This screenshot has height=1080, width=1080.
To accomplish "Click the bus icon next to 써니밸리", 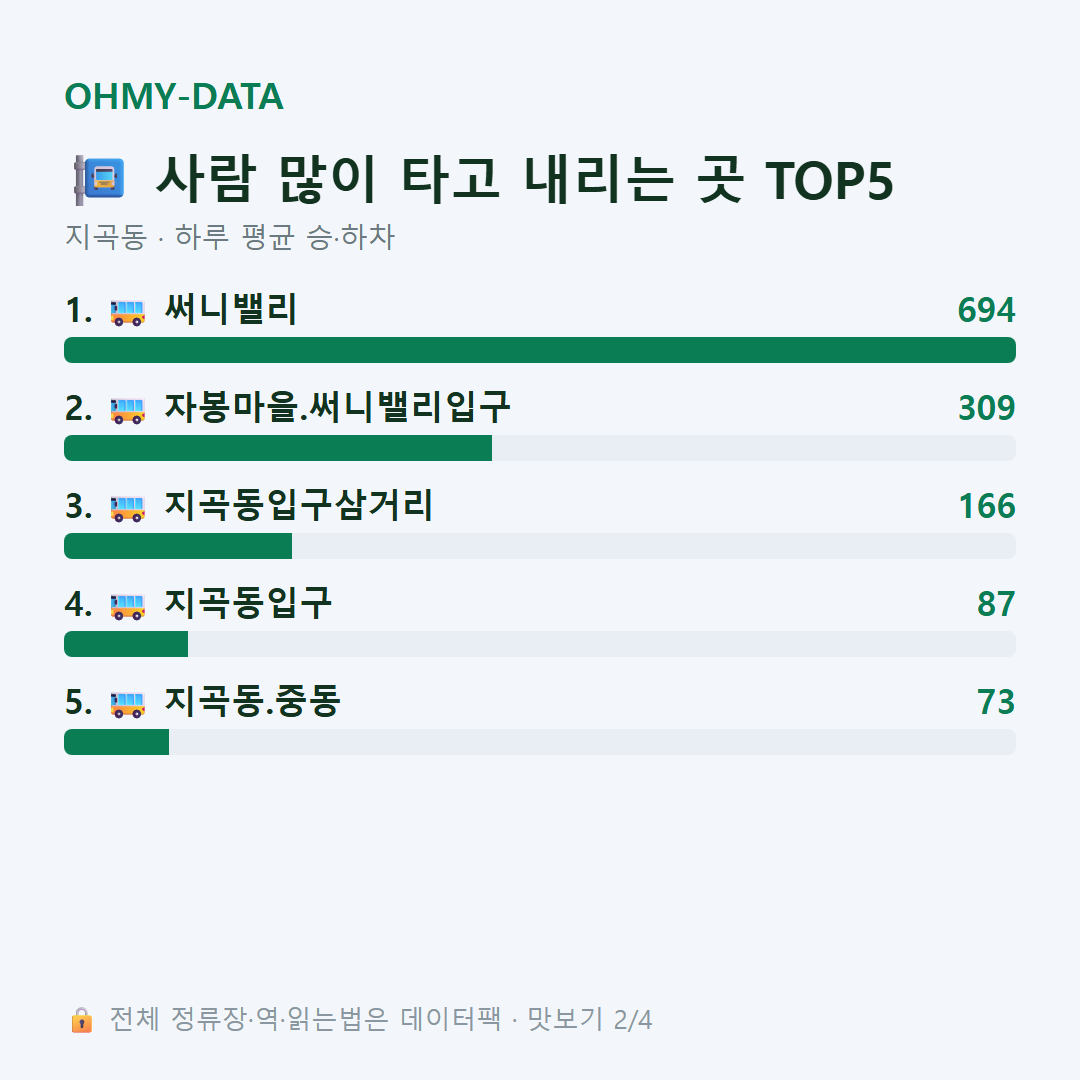I will (127, 311).
